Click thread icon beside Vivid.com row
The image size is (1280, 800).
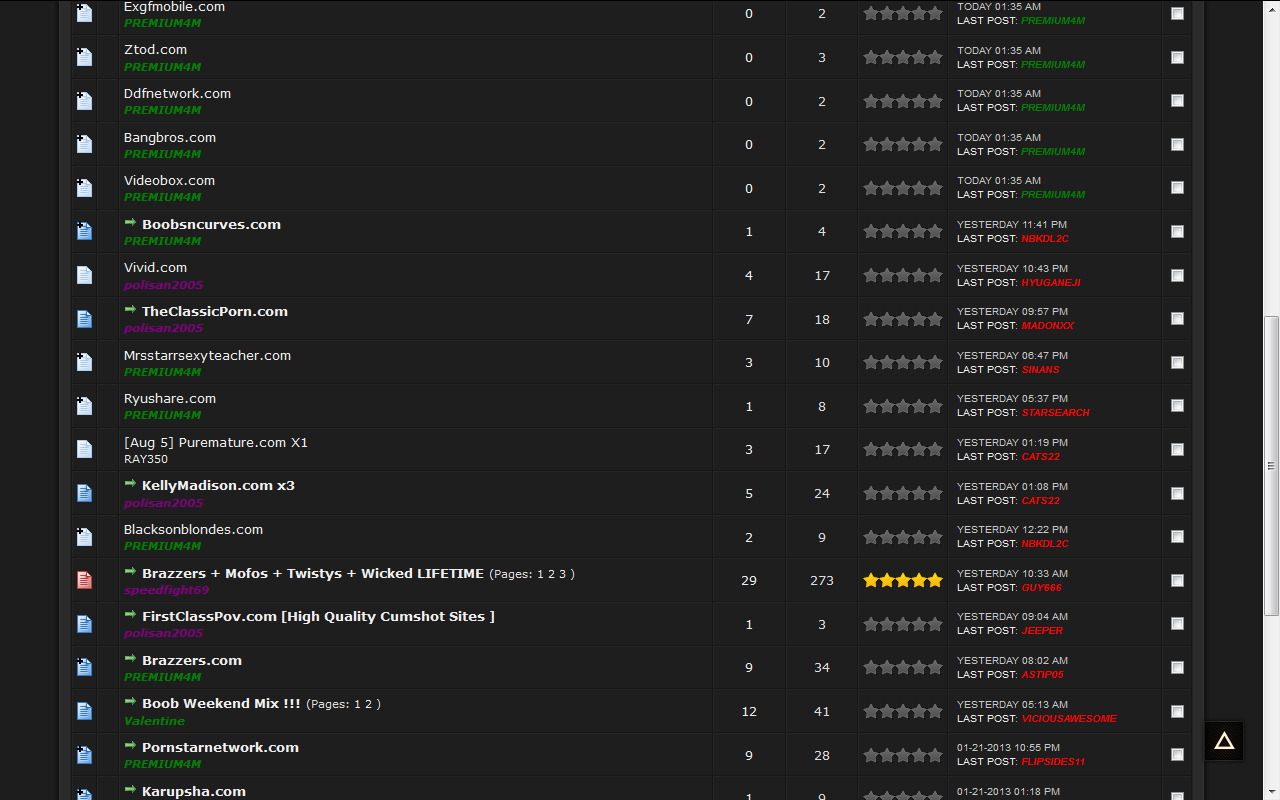pyautogui.click(x=84, y=275)
